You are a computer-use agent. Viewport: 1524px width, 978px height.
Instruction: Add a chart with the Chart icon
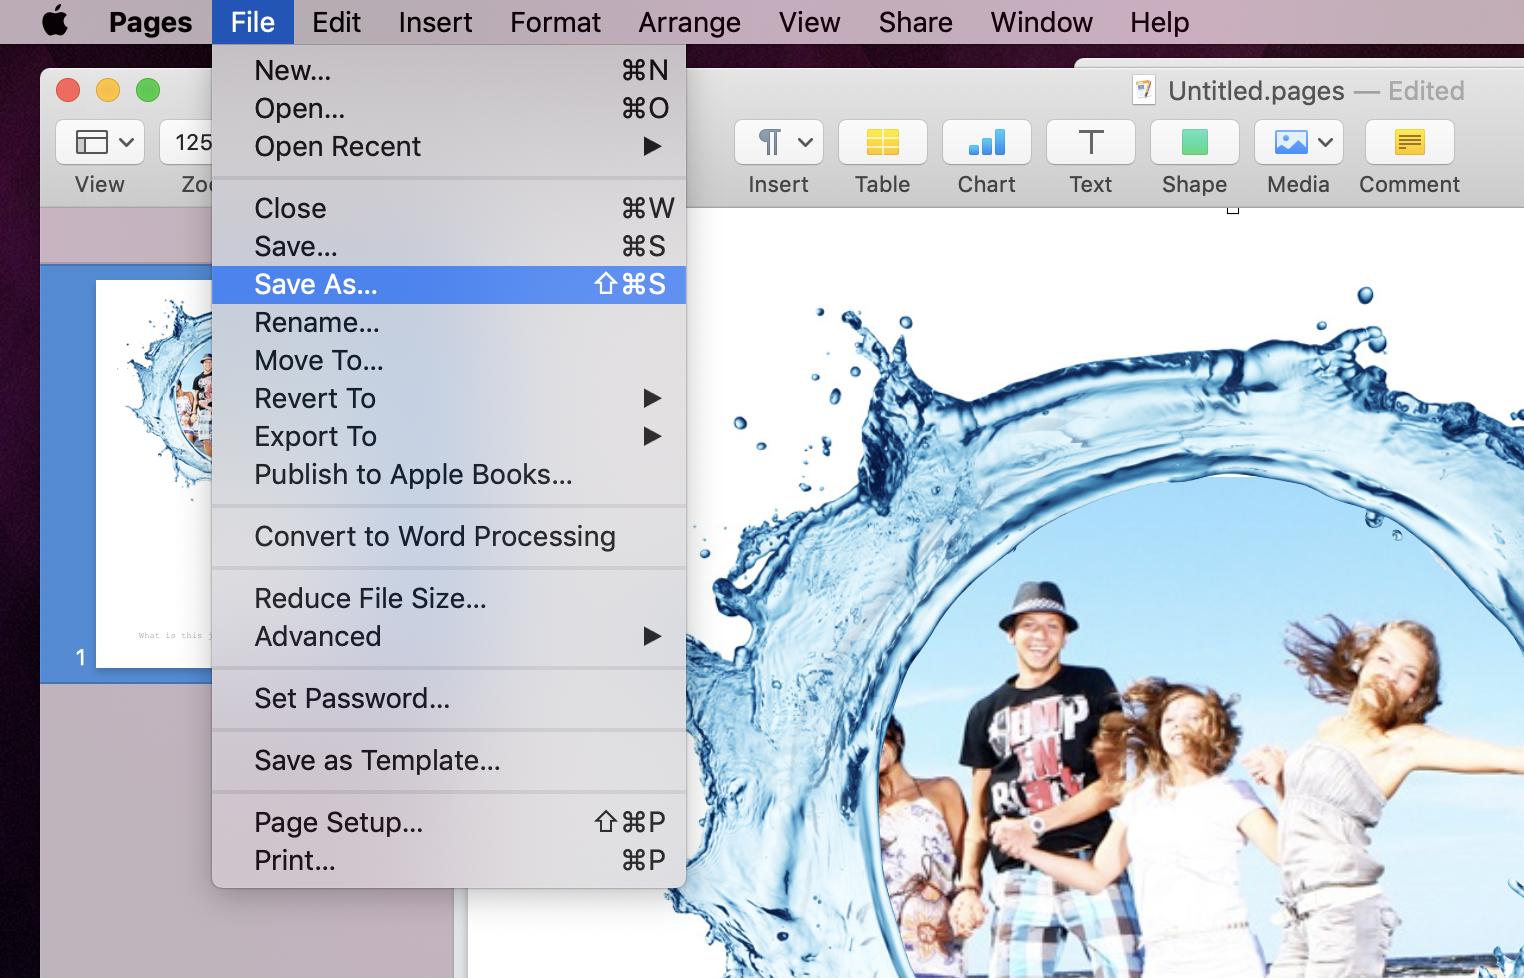click(987, 142)
